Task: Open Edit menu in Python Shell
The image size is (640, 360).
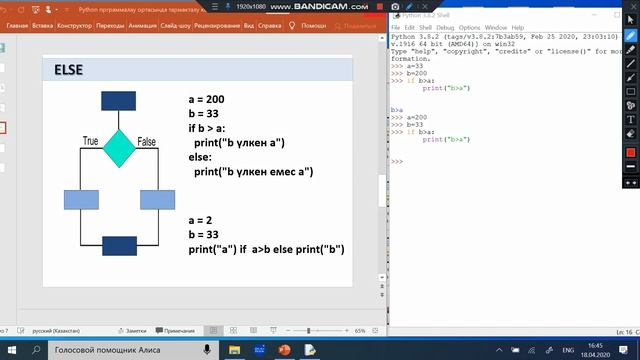Action: [409, 28]
